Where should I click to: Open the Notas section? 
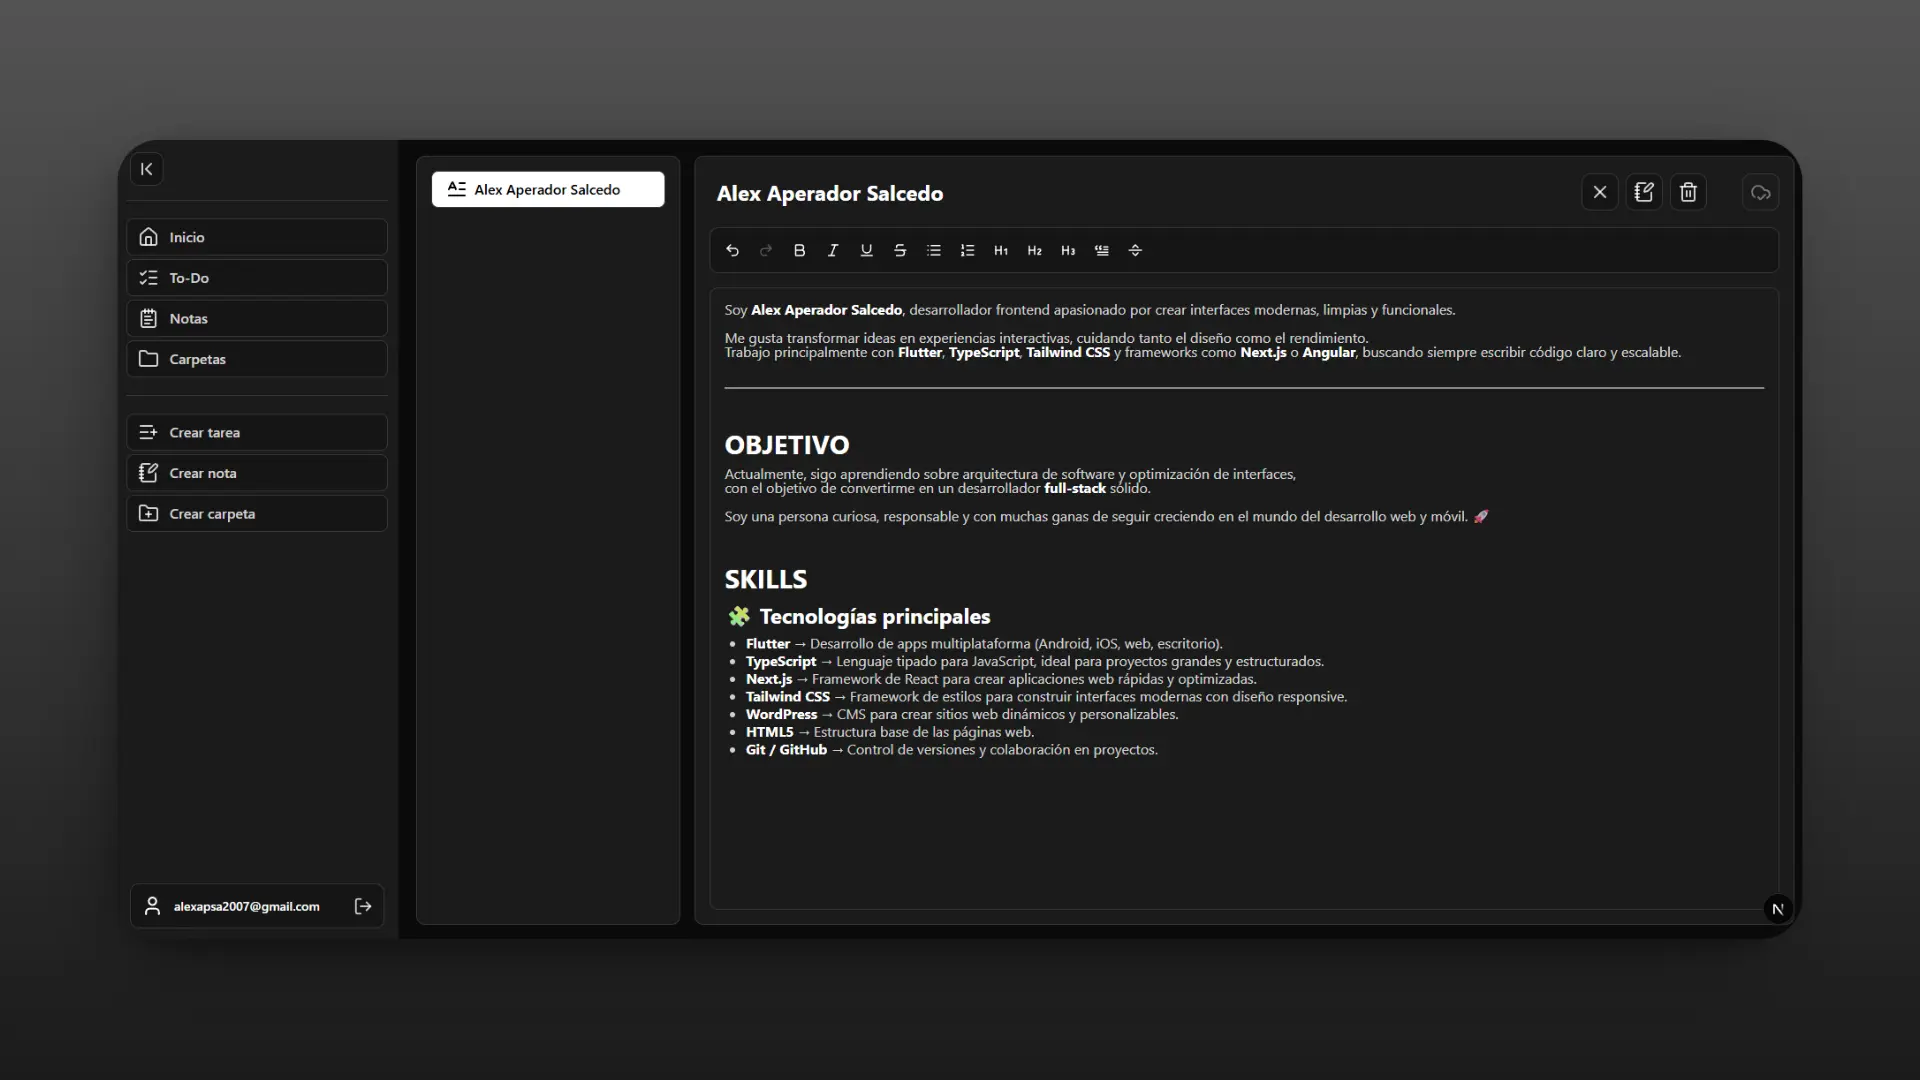[x=257, y=319]
